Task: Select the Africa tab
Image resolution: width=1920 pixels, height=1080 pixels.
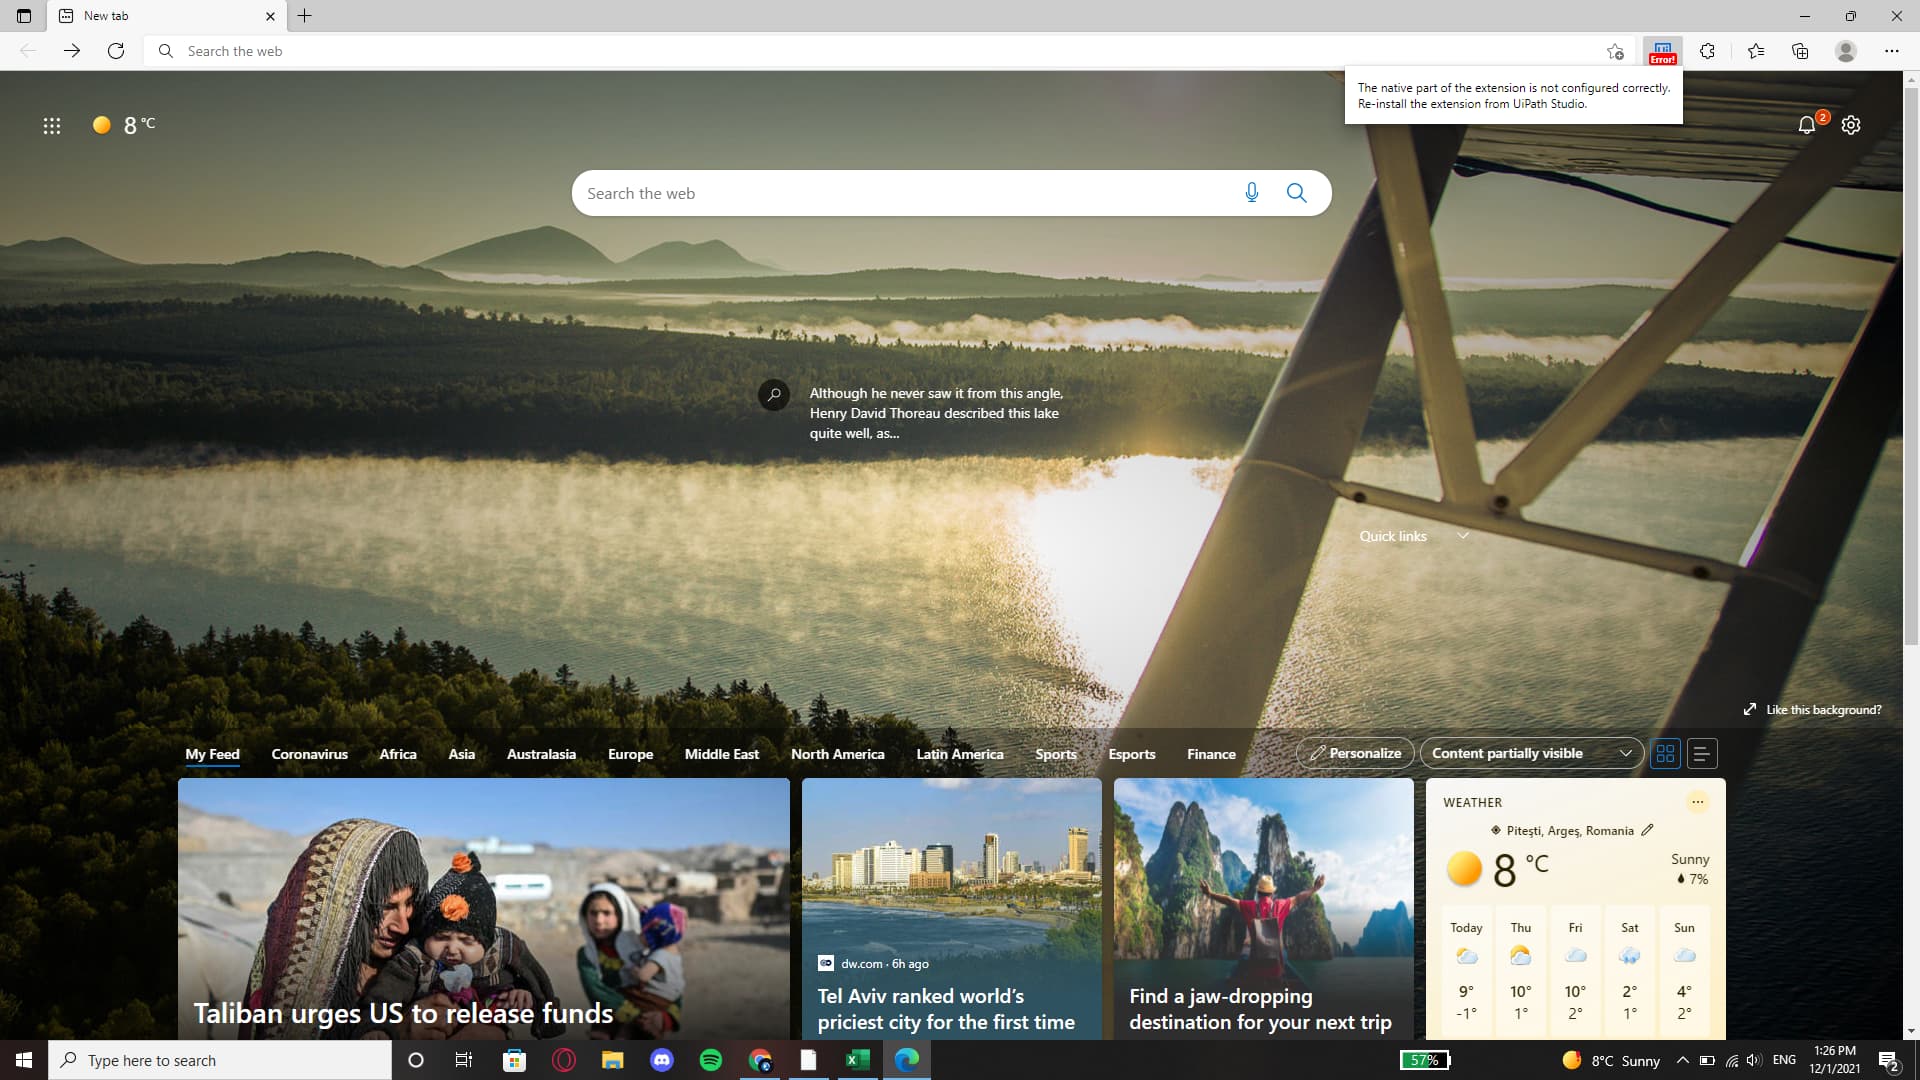Action: click(x=398, y=754)
